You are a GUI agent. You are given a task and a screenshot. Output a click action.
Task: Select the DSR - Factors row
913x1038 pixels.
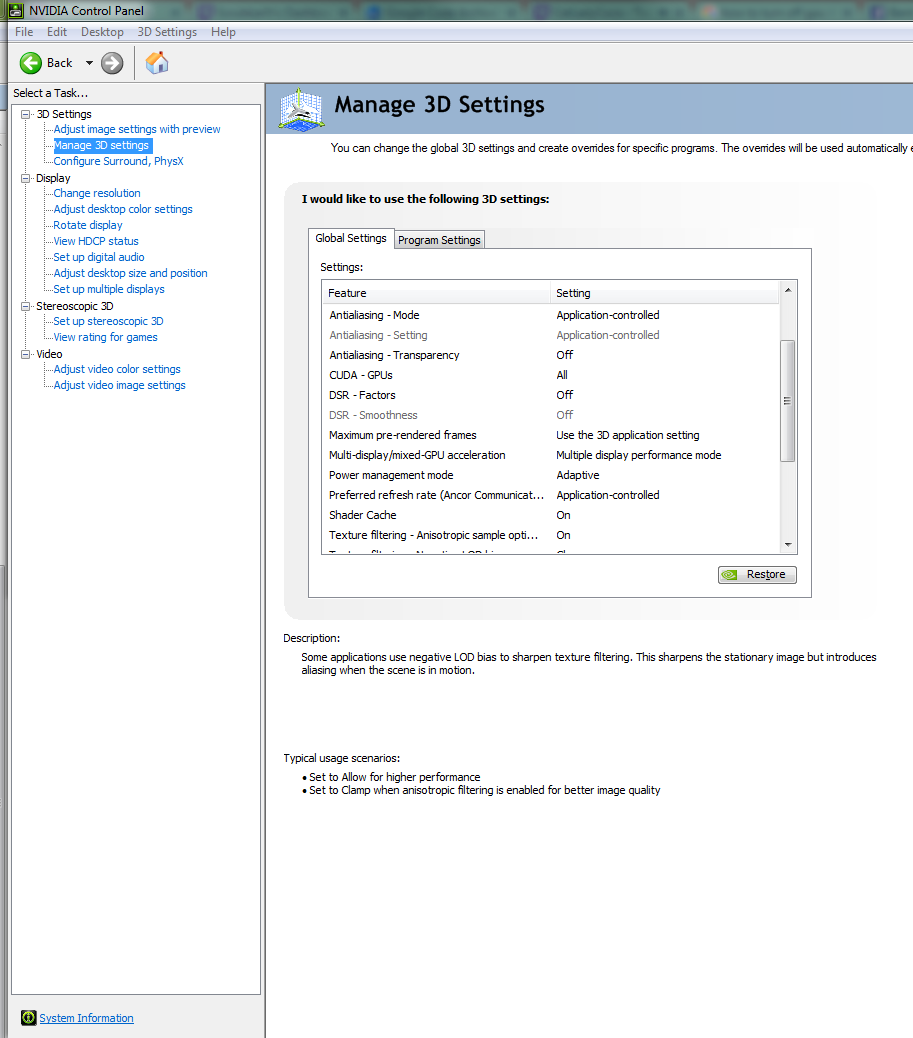(x=552, y=395)
